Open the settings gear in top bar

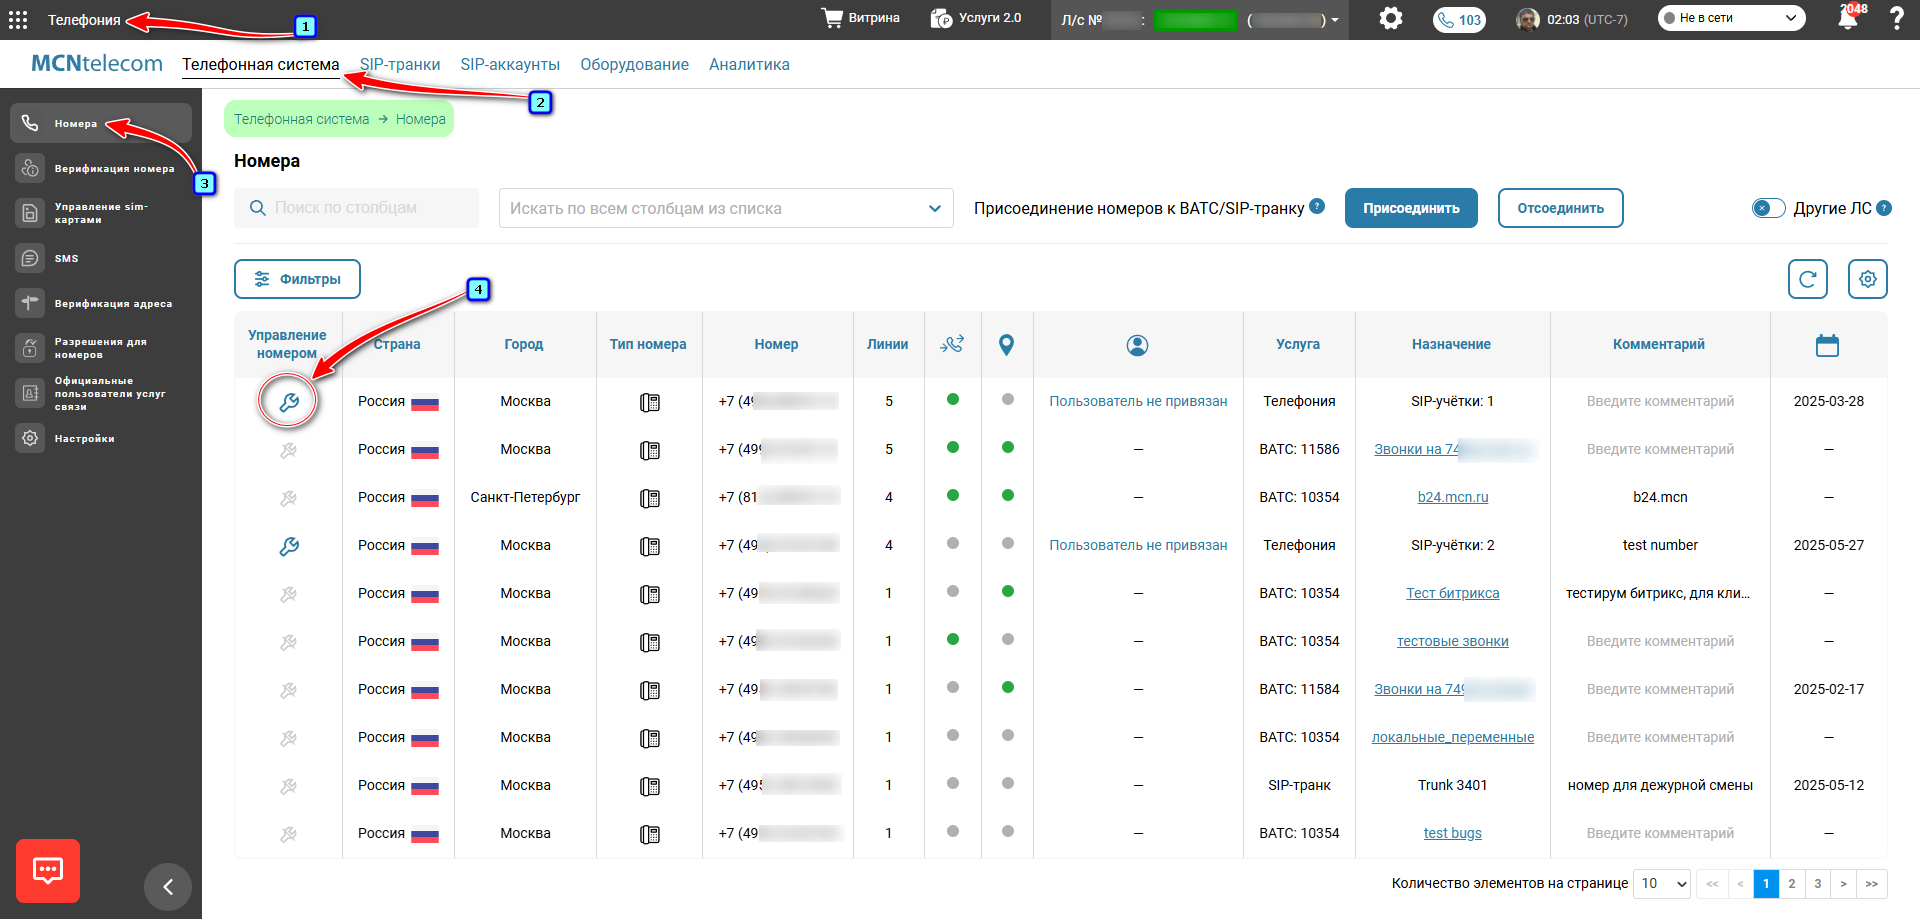pyautogui.click(x=1390, y=19)
